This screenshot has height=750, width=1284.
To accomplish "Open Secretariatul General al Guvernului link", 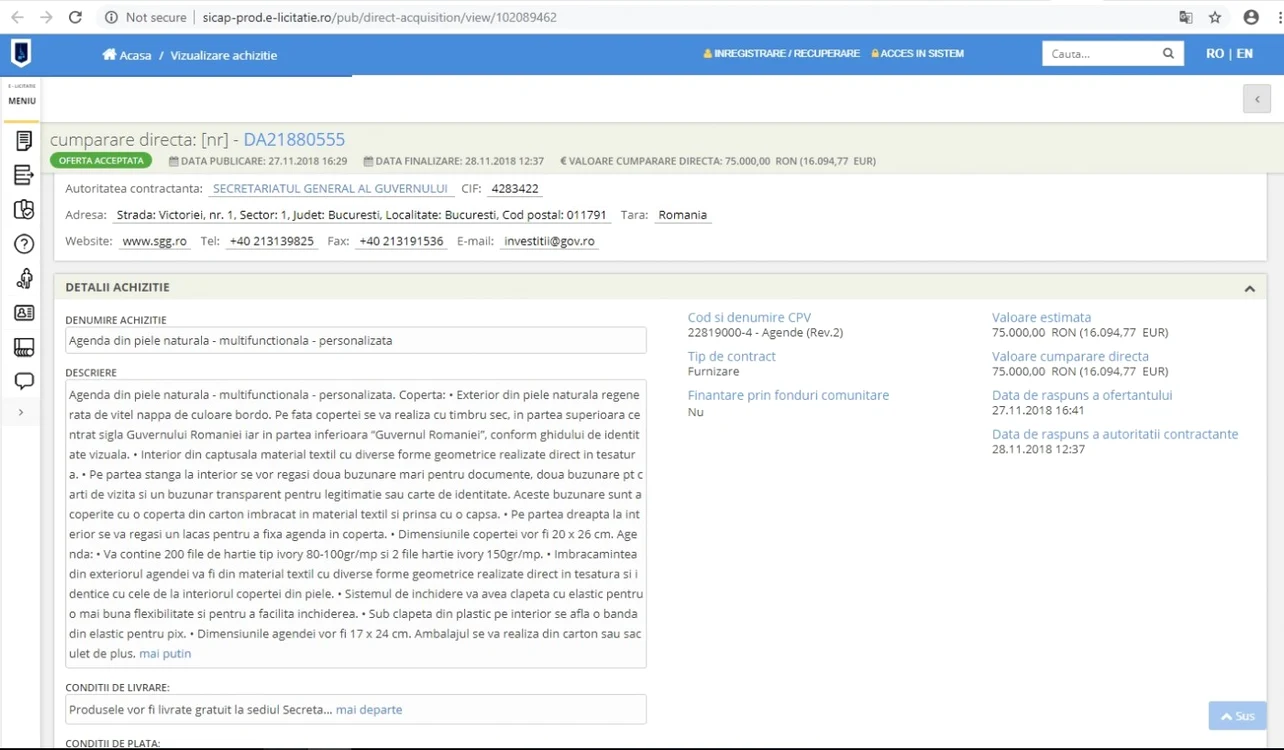I will pyautogui.click(x=331, y=188).
